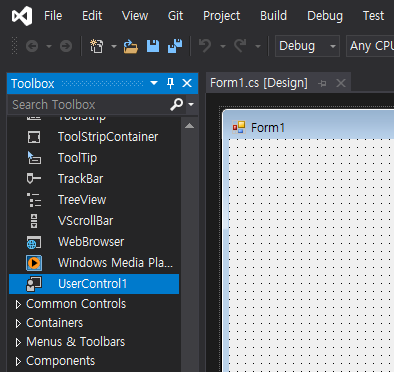Open the Debug menu
Image resolution: width=394 pixels, height=372 pixels.
coord(325,16)
